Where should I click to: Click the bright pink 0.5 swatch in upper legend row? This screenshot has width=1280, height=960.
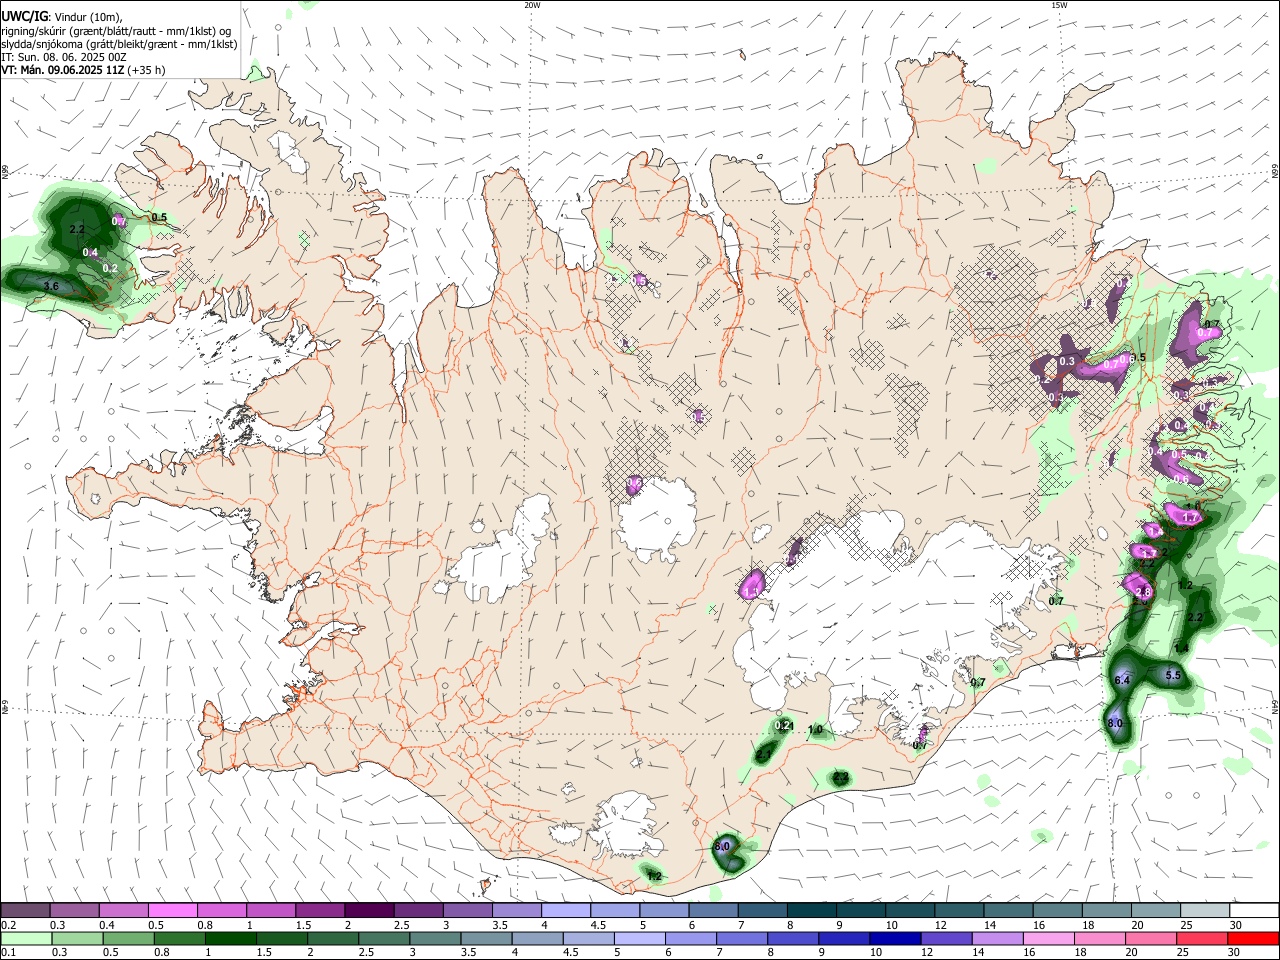click(x=172, y=910)
